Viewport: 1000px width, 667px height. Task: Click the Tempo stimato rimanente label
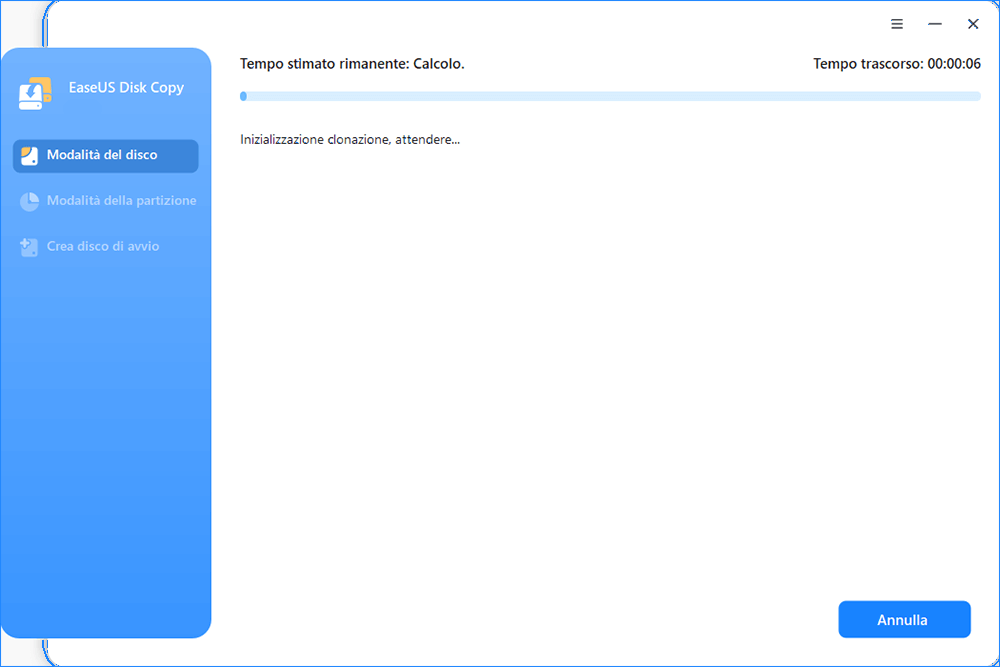tap(352, 64)
